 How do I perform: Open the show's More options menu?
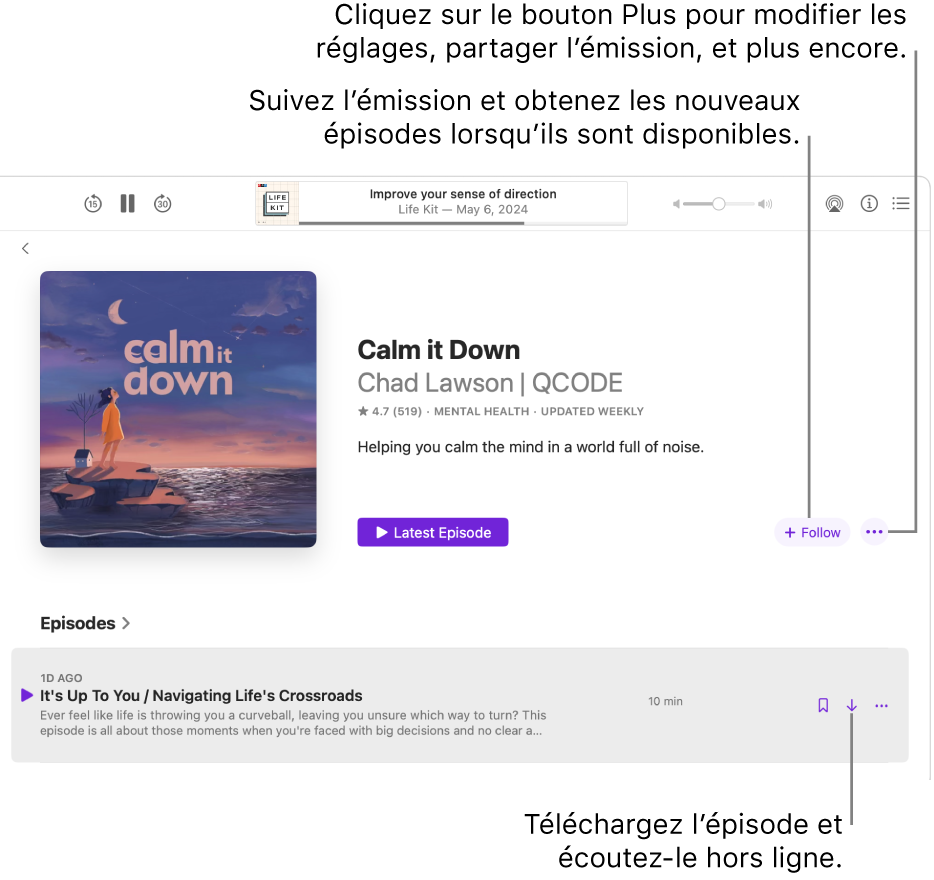point(874,532)
